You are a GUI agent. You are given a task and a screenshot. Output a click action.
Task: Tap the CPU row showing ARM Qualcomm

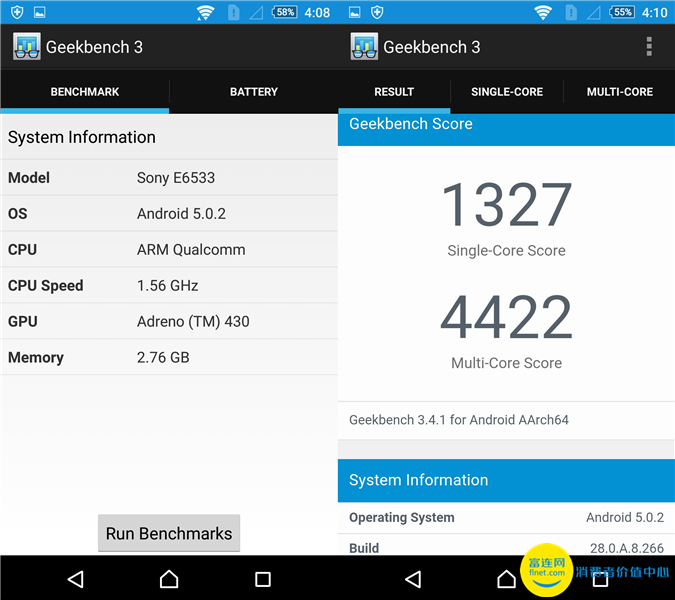pyautogui.click(x=169, y=249)
